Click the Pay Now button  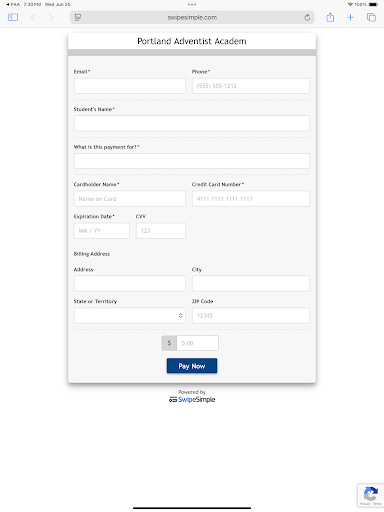pyautogui.click(x=192, y=366)
